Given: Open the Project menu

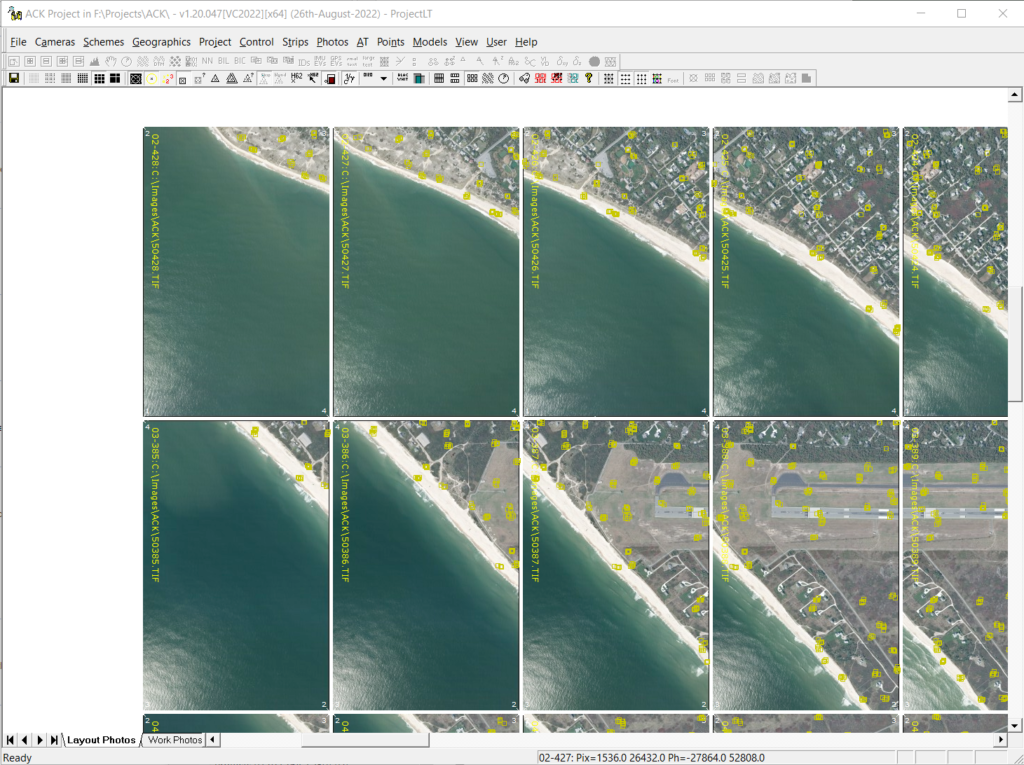Looking at the screenshot, I should [x=215, y=42].
